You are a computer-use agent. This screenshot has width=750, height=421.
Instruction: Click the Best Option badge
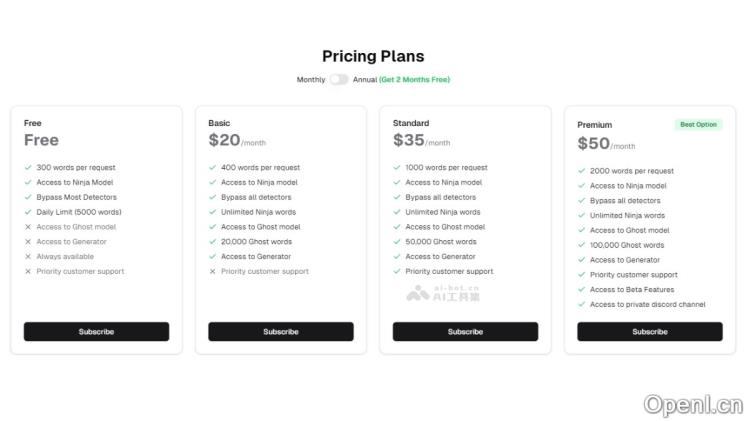(x=698, y=125)
